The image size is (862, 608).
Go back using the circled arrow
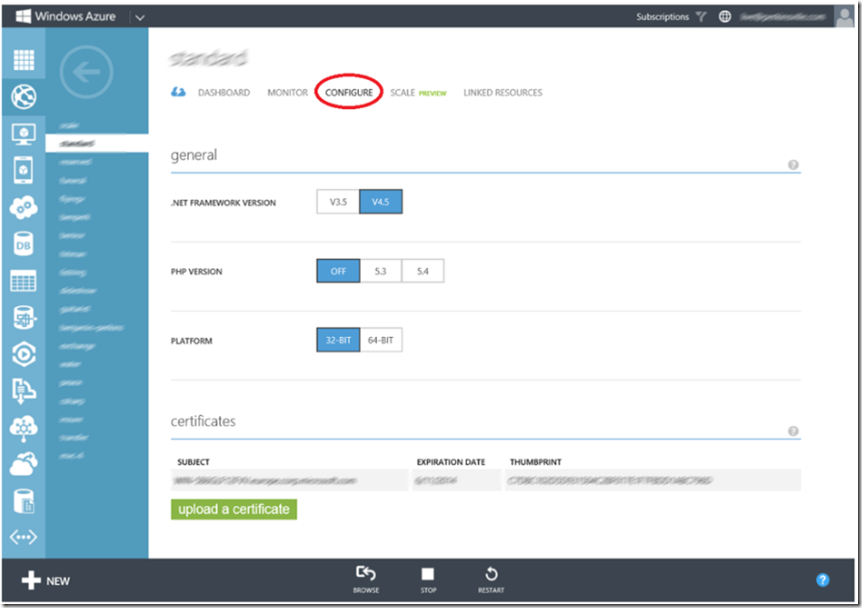pos(86,72)
